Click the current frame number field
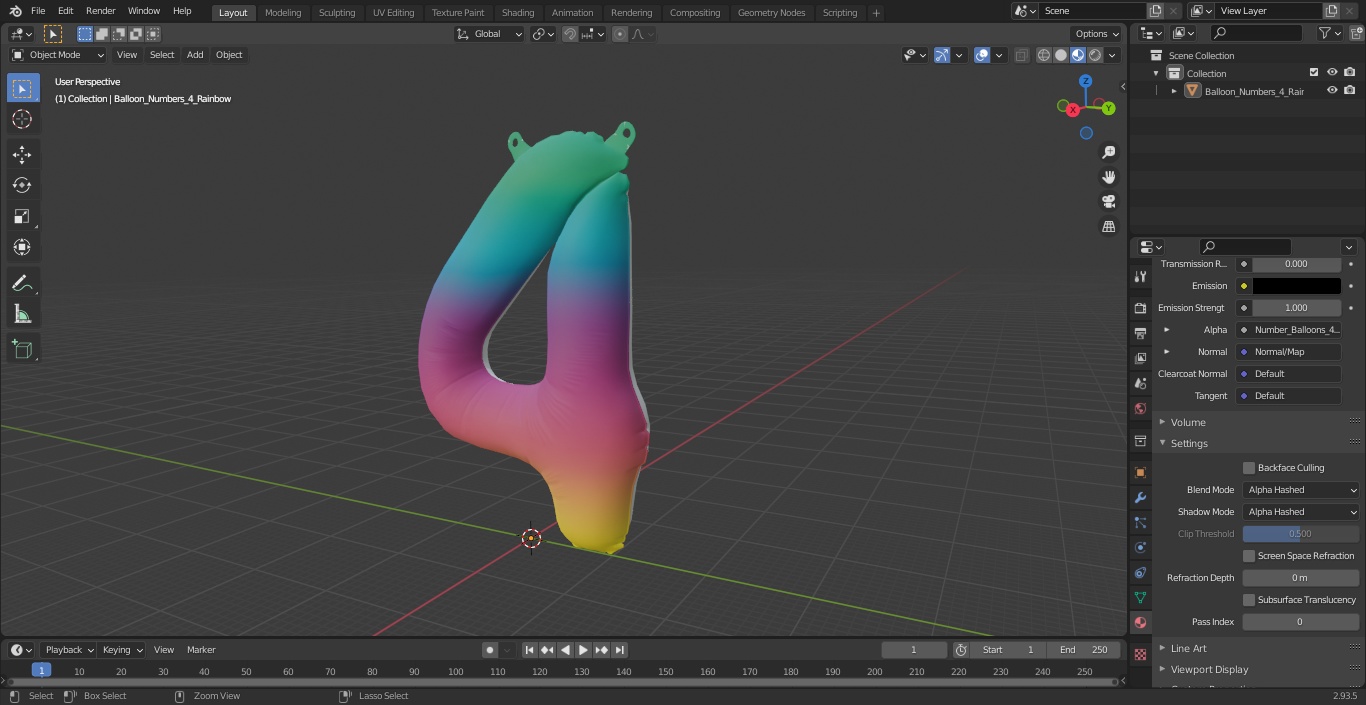 914,650
